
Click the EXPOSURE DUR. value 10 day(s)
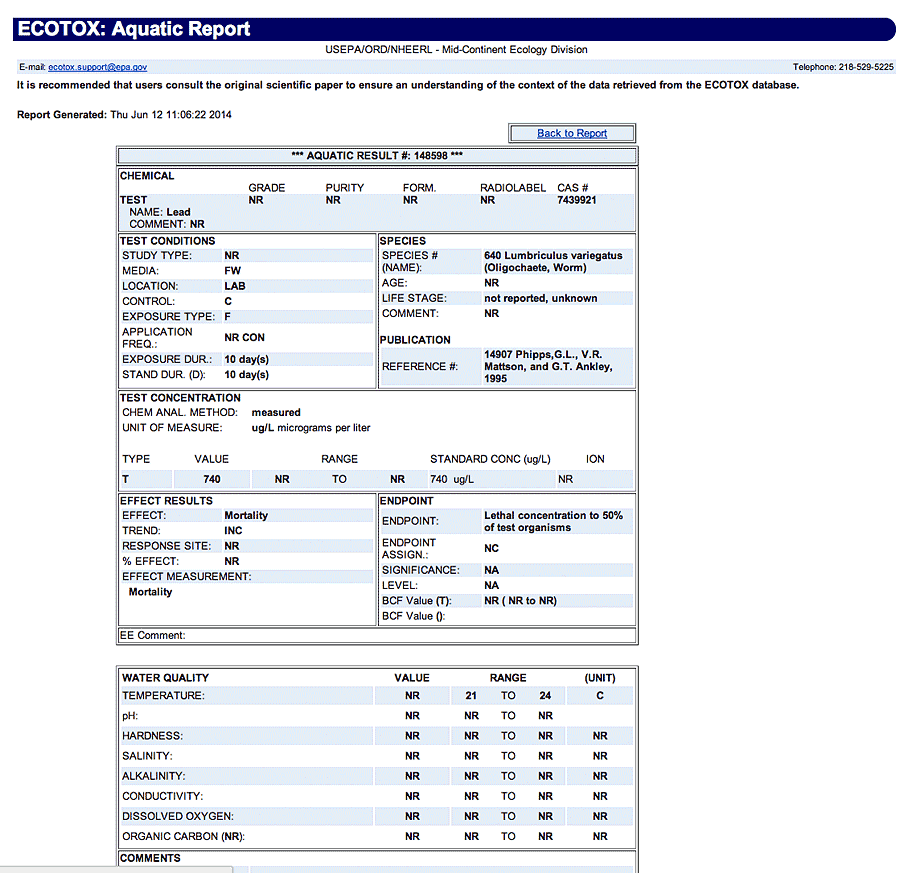(x=246, y=359)
